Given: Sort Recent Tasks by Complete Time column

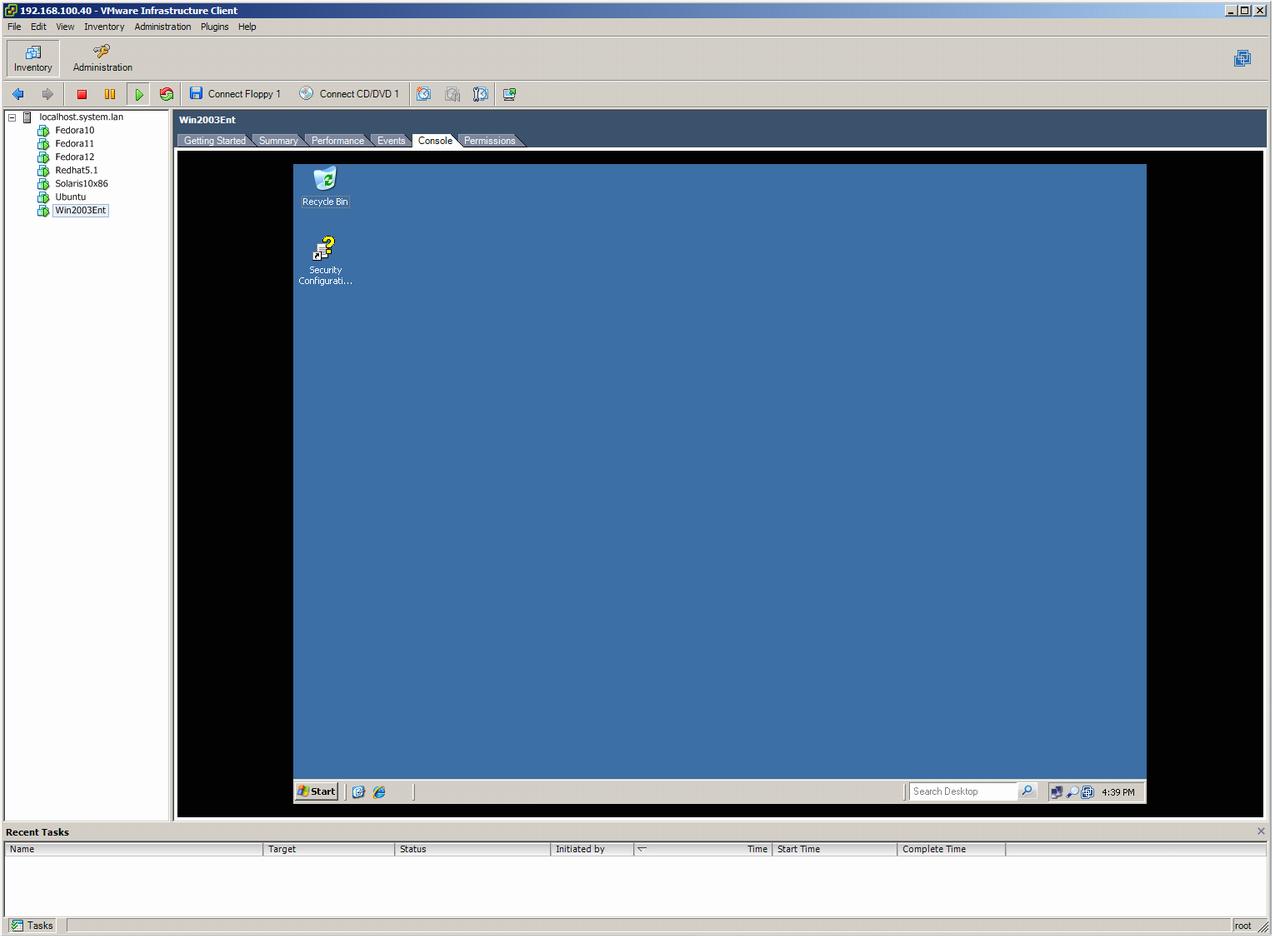Looking at the screenshot, I should click(952, 849).
